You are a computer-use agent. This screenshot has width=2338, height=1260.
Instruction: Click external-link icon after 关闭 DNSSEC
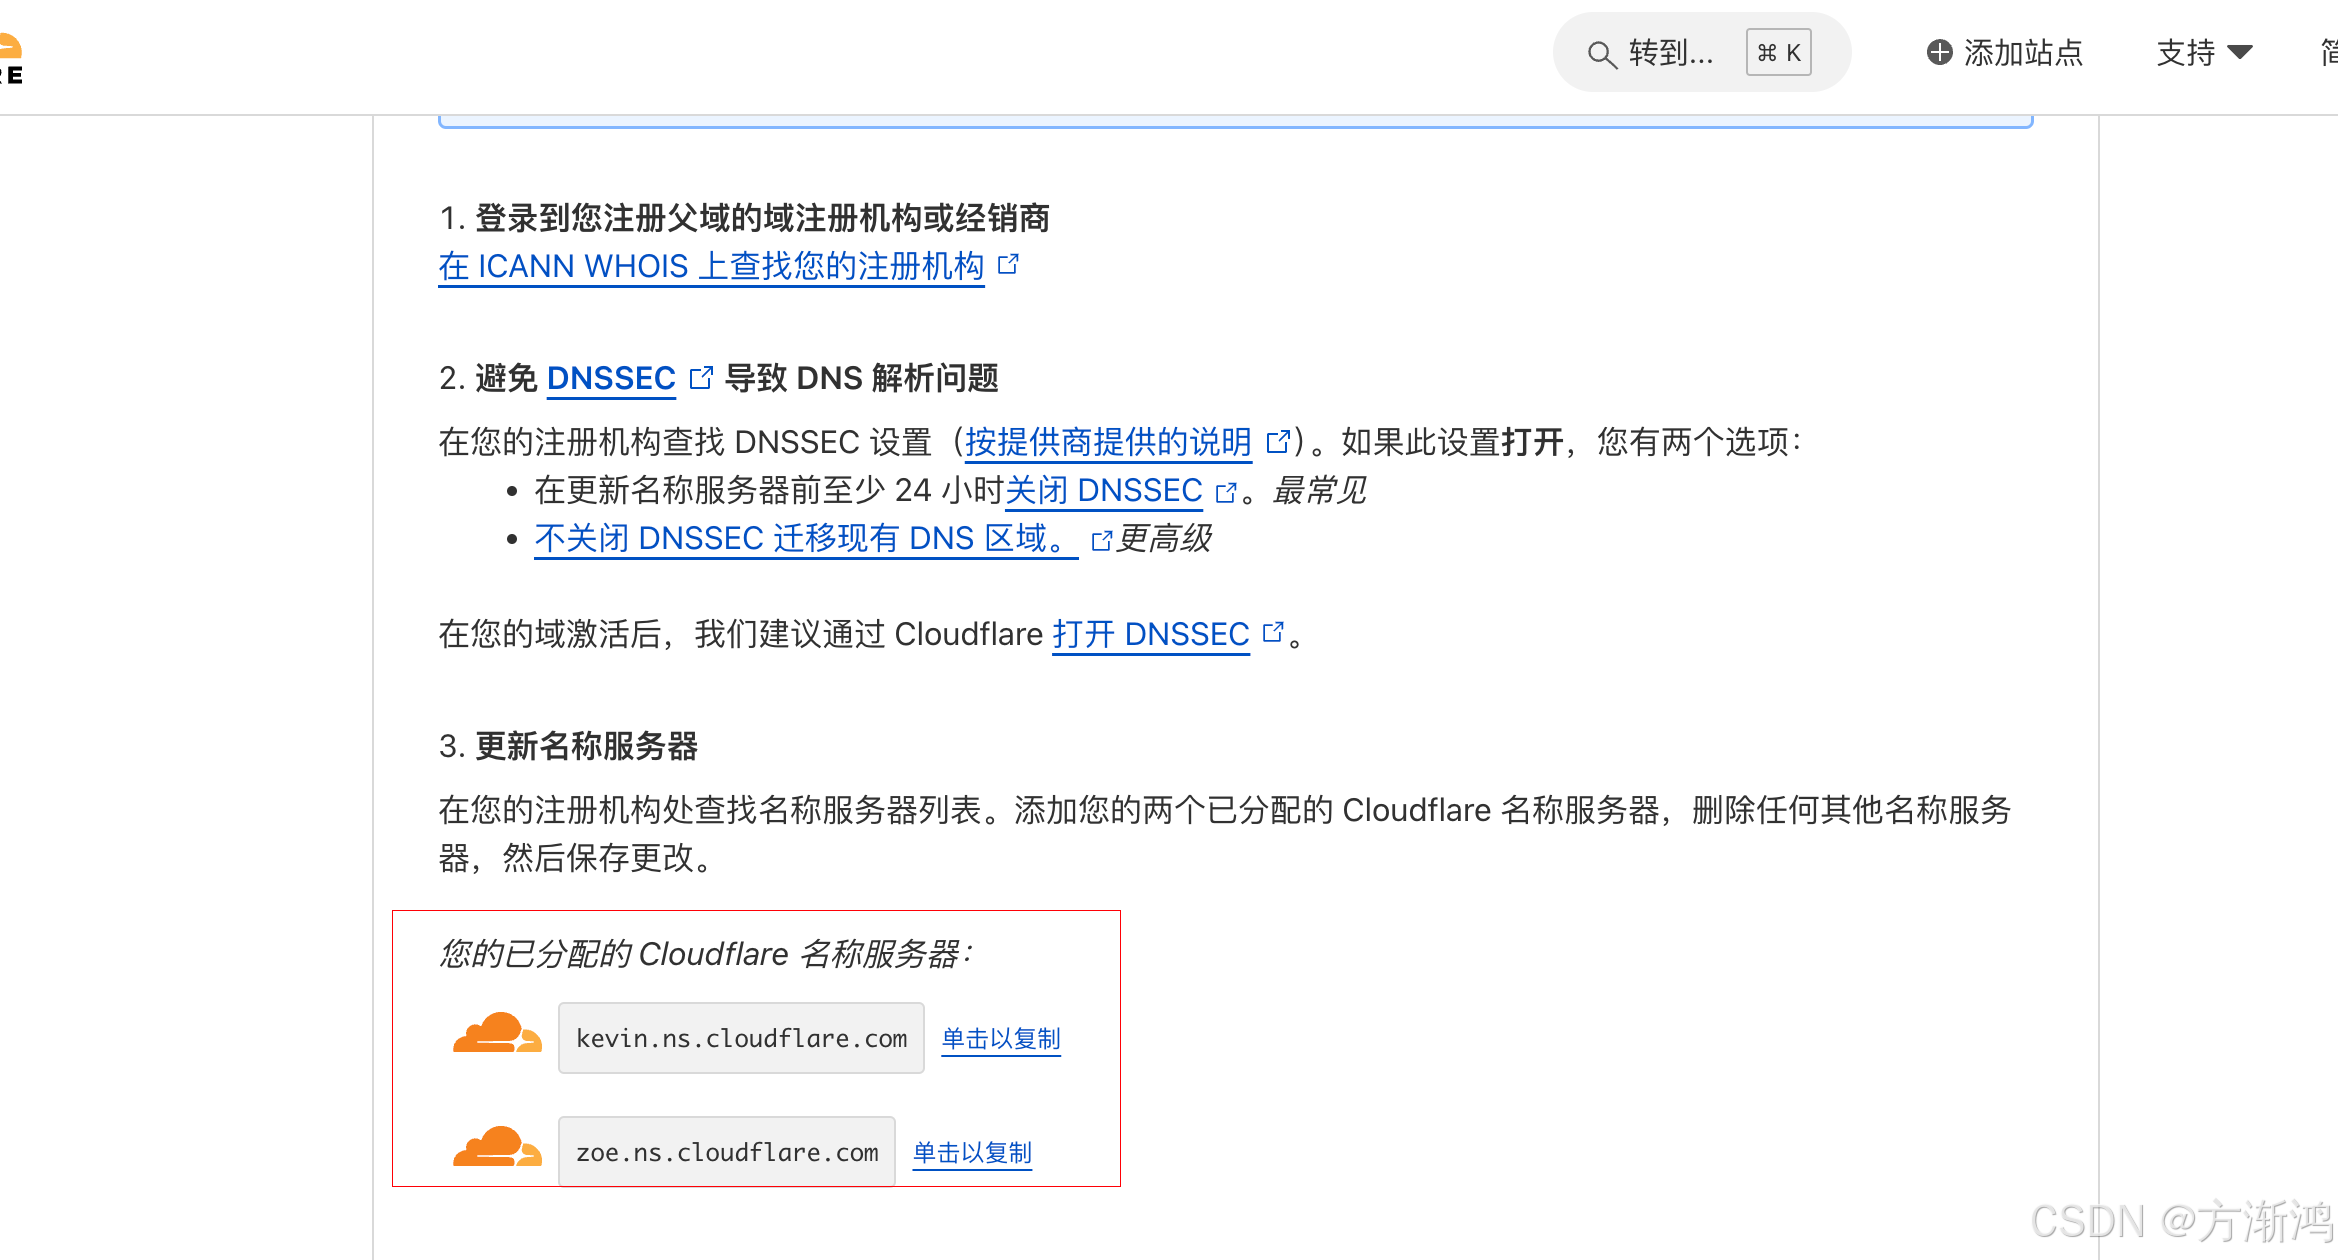(x=1225, y=492)
